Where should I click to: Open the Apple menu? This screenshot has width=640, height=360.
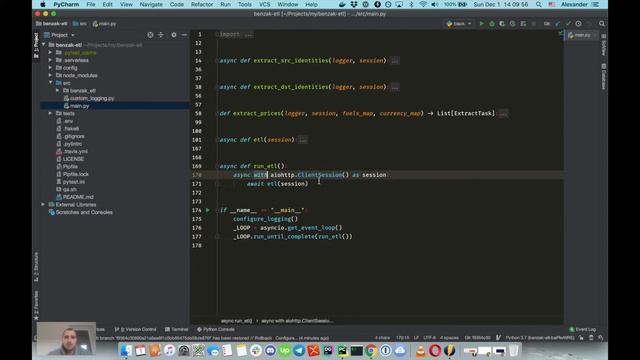[42, 4]
